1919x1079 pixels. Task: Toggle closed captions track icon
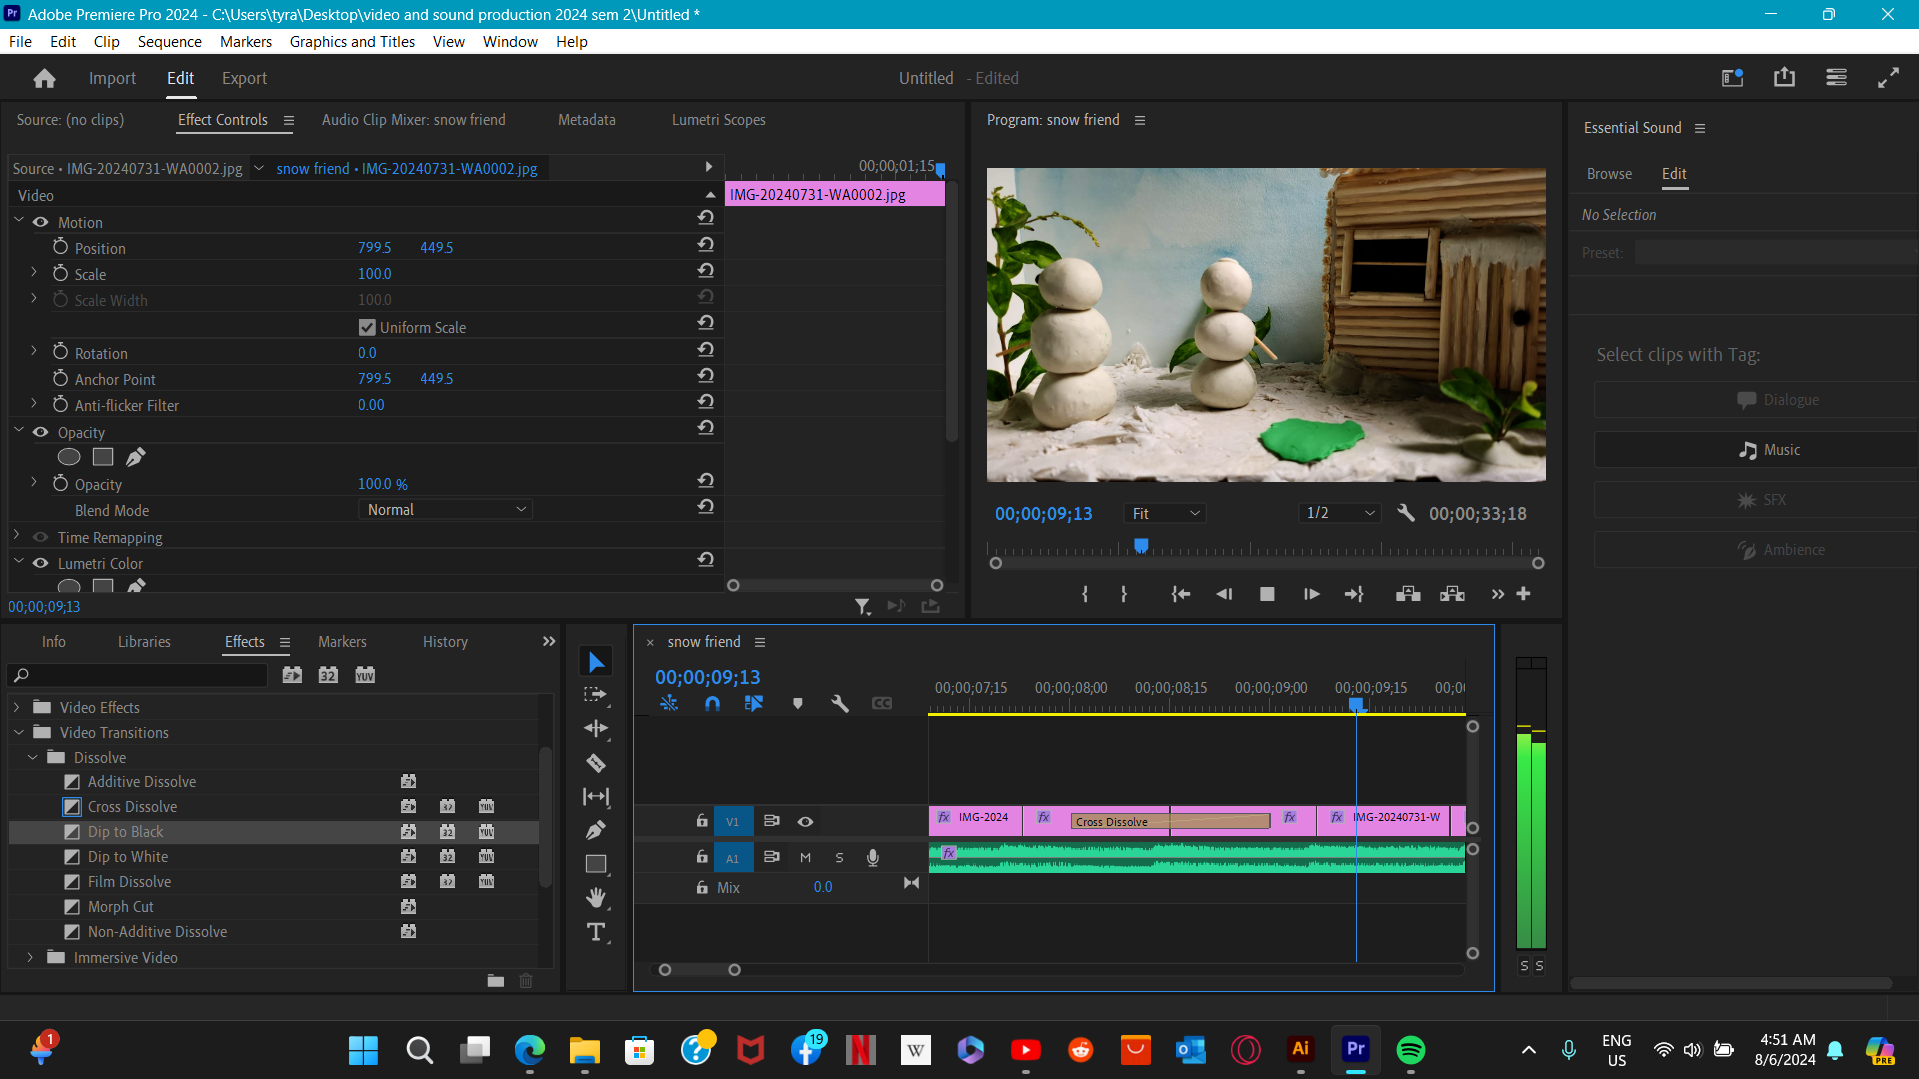pos(882,704)
